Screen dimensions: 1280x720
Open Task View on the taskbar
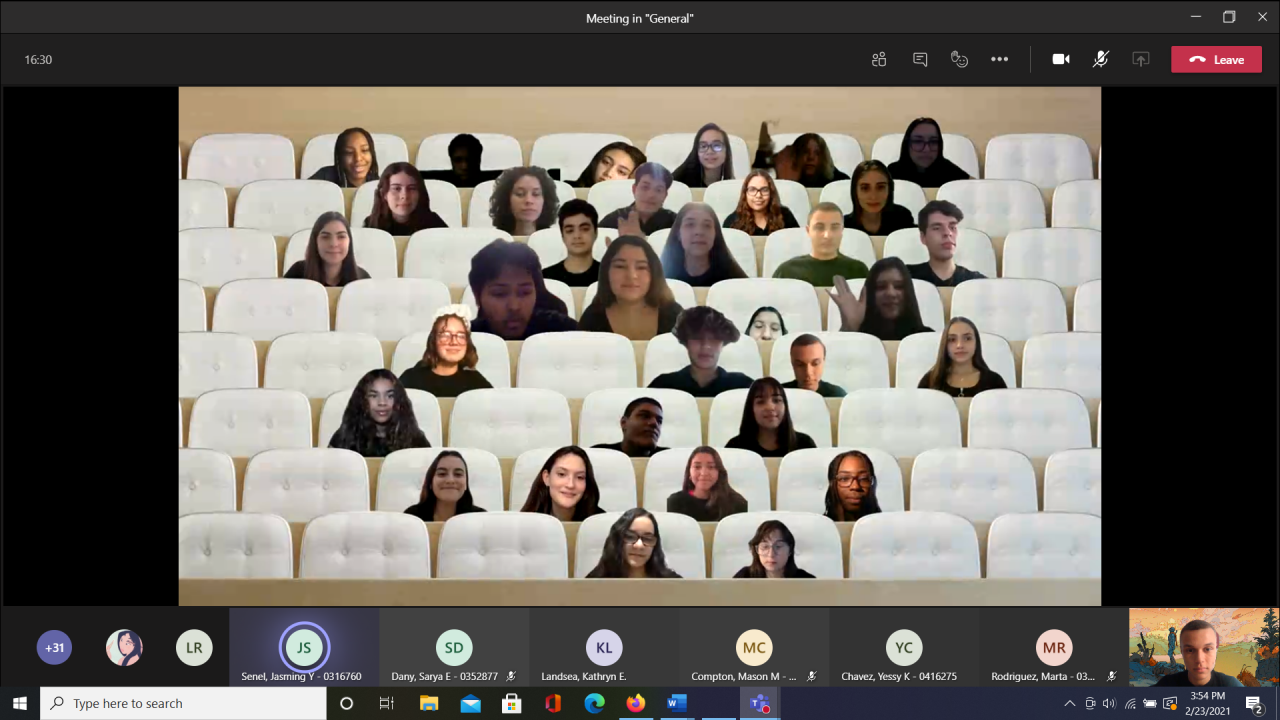point(387,703)
